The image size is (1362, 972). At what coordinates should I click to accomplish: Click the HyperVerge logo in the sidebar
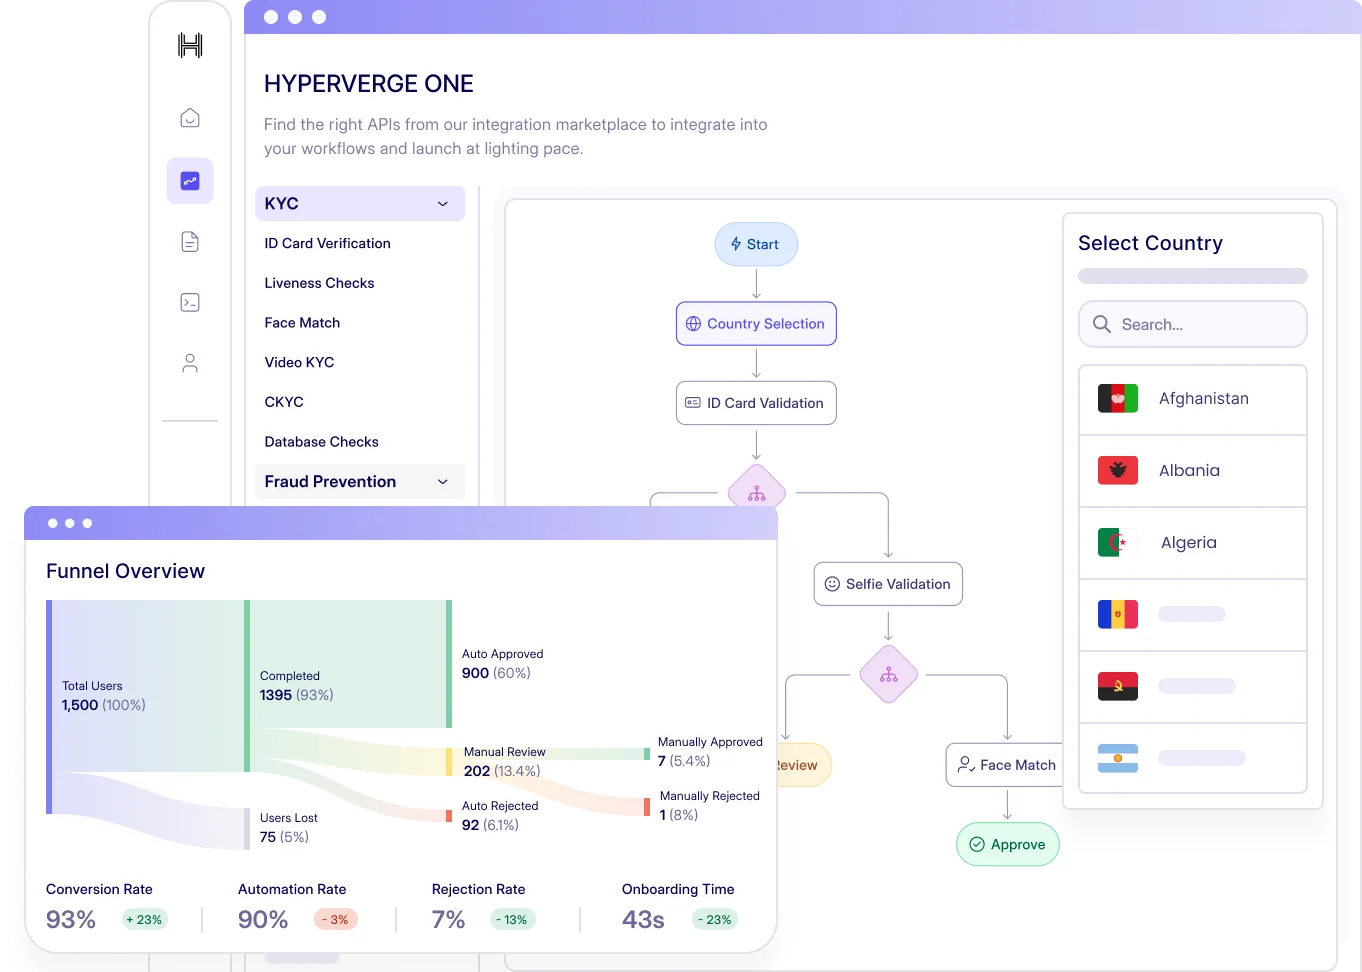(190, 45)
